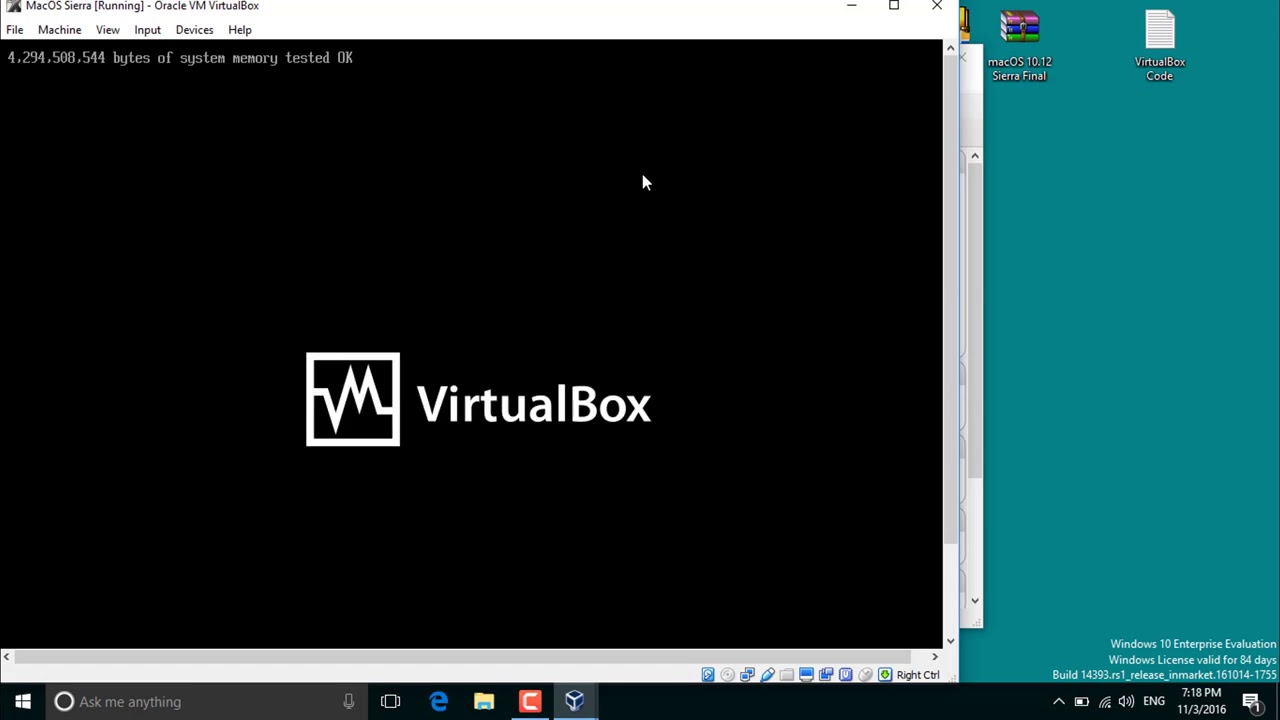Click VM vertical scrollbar down arrow
Image resolution: width=1280 pixels, height=720 pixels.
[x=950, y=641]
